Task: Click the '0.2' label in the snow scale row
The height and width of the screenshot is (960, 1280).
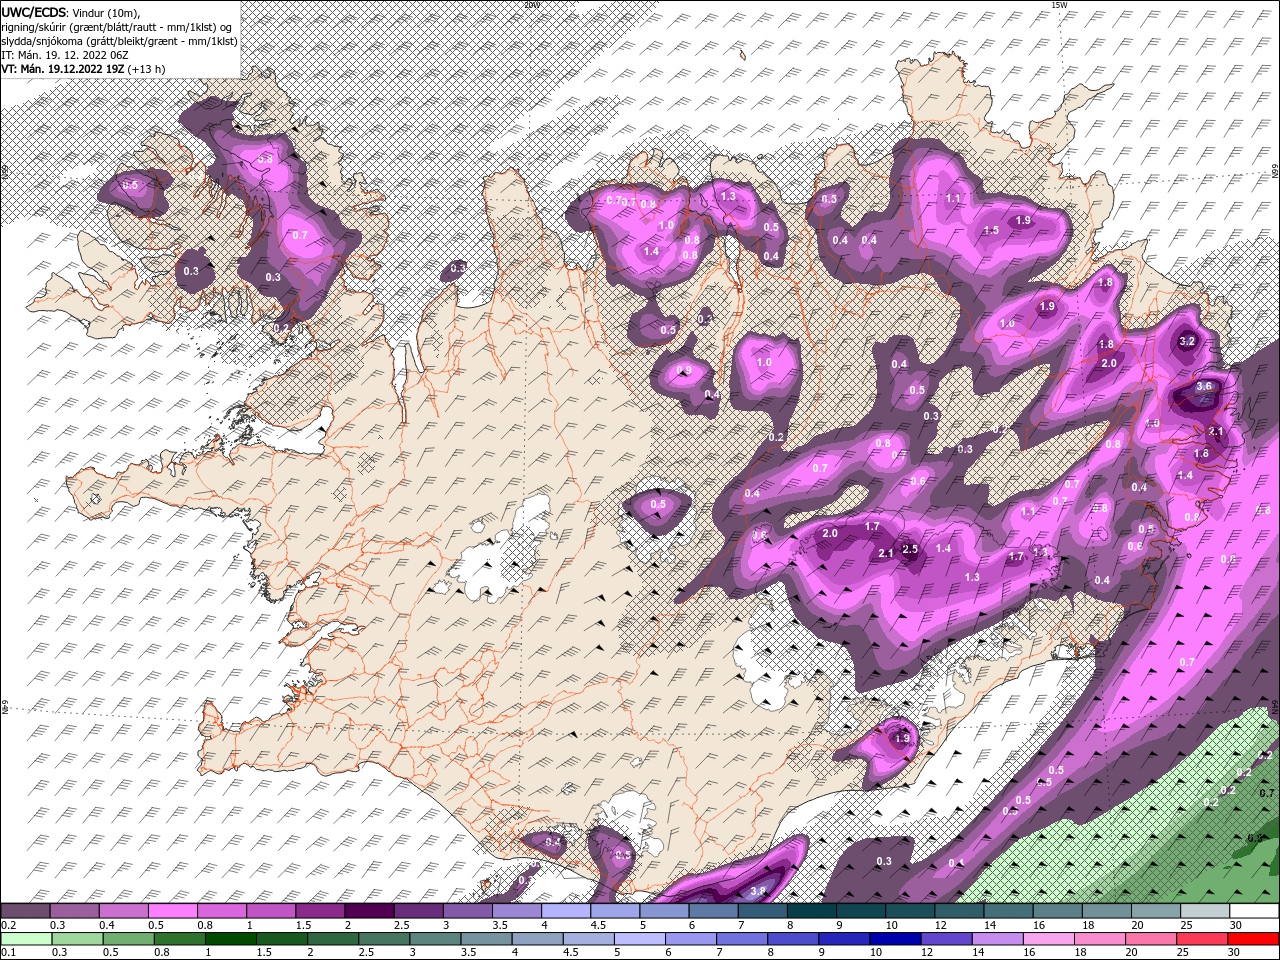Action: 8,925
